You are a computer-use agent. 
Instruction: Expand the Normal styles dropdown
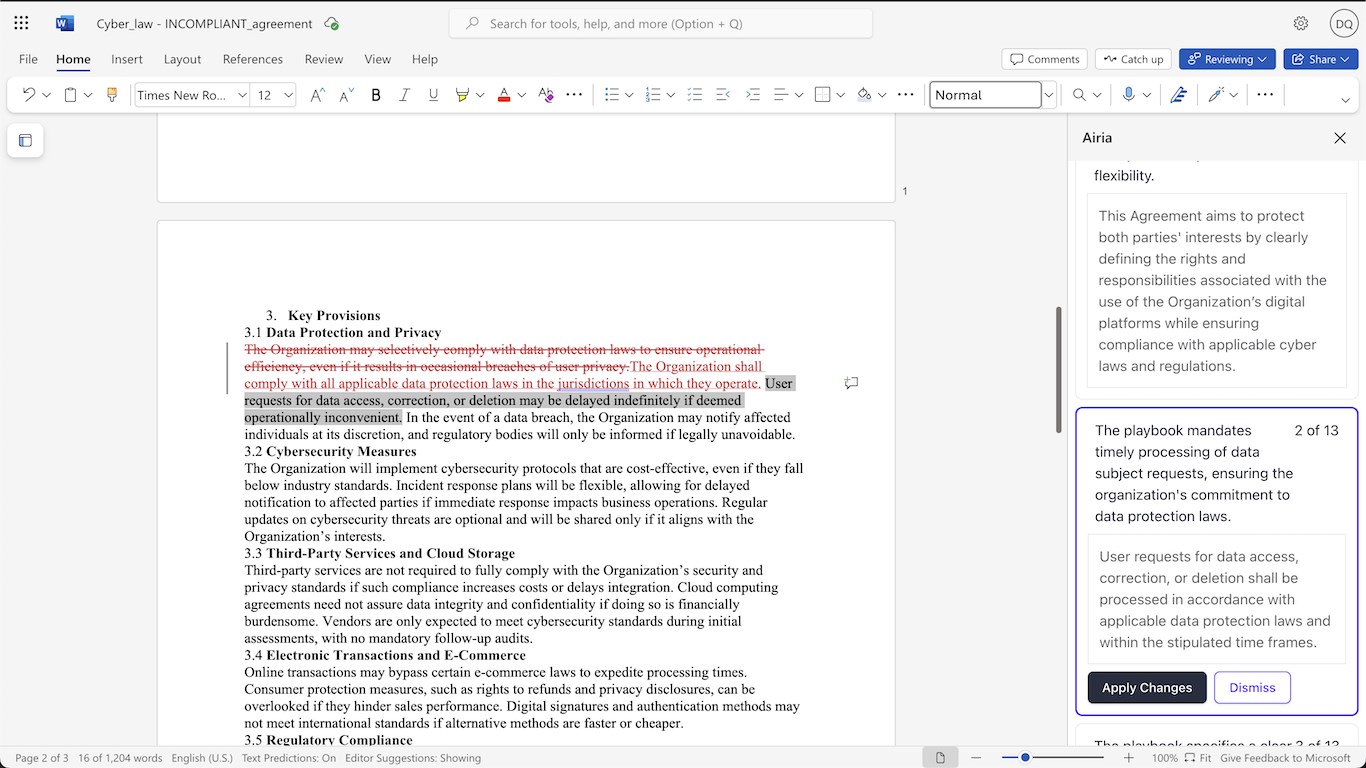(1048, 95)
